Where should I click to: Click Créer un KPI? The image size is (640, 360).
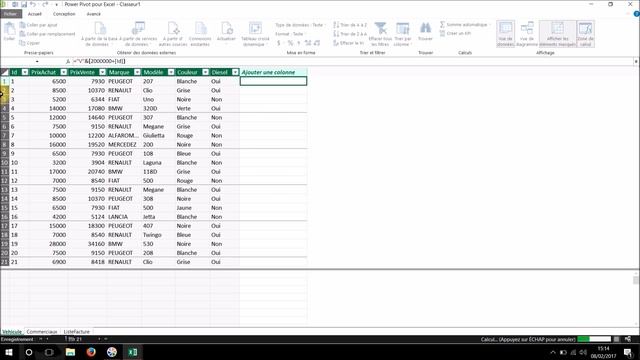455,33
